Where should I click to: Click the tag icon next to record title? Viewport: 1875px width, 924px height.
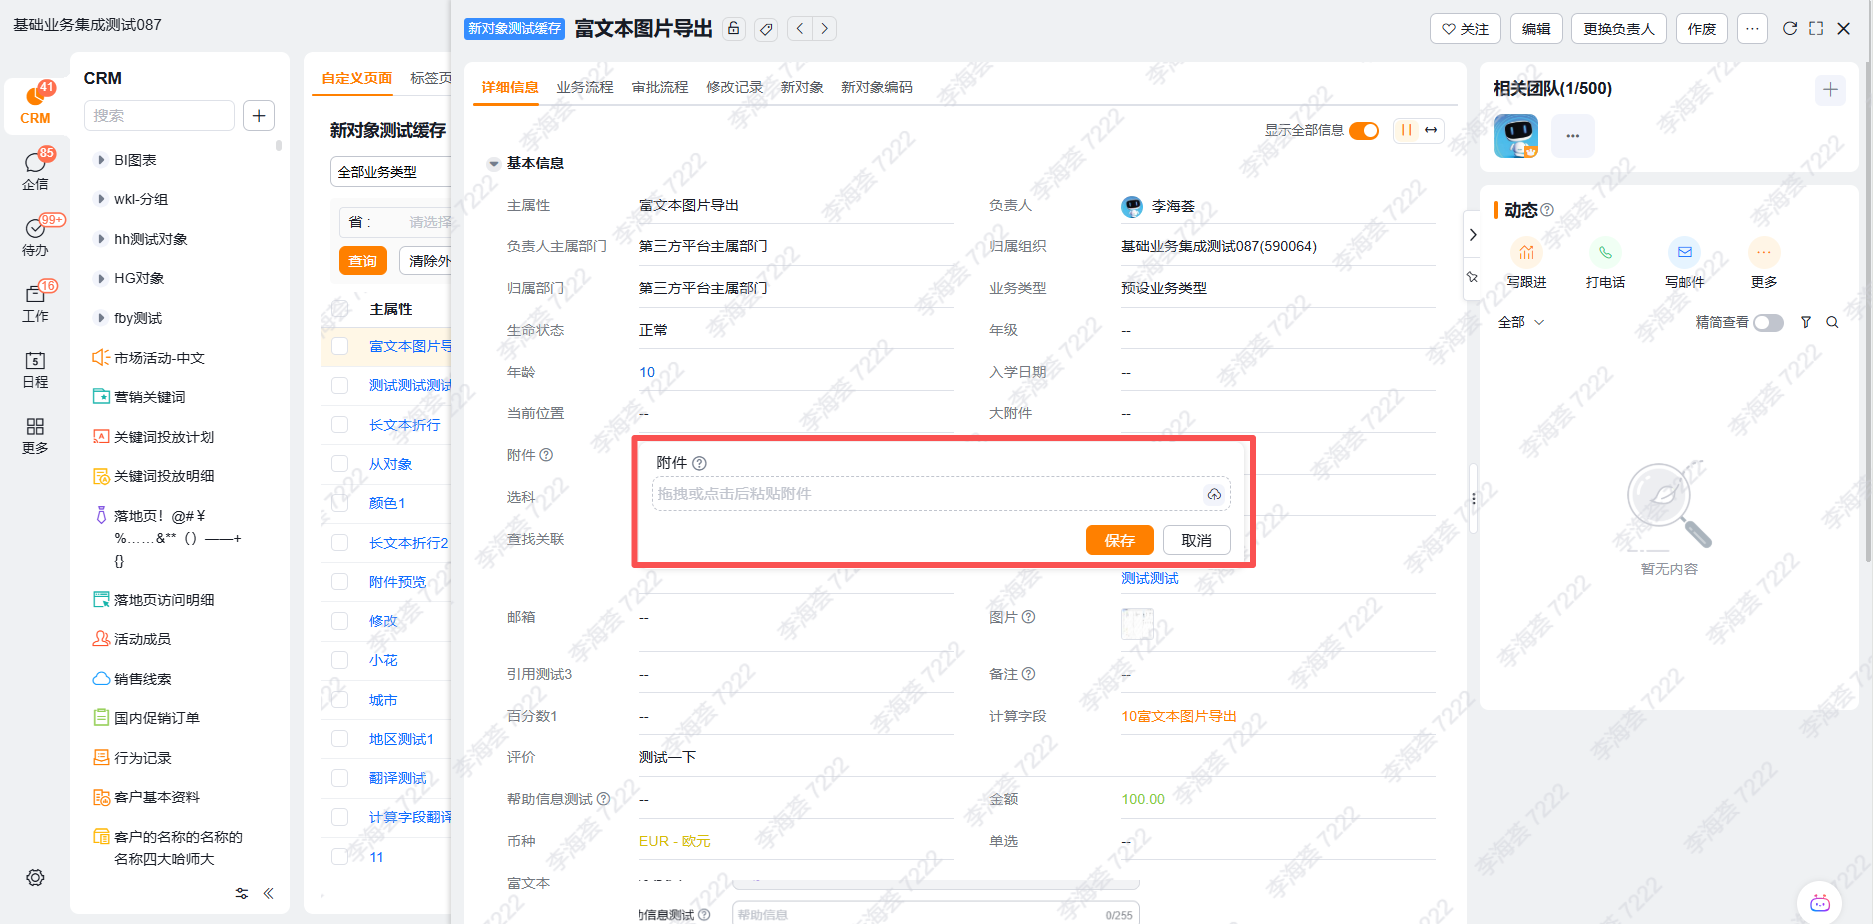point(766,29)
